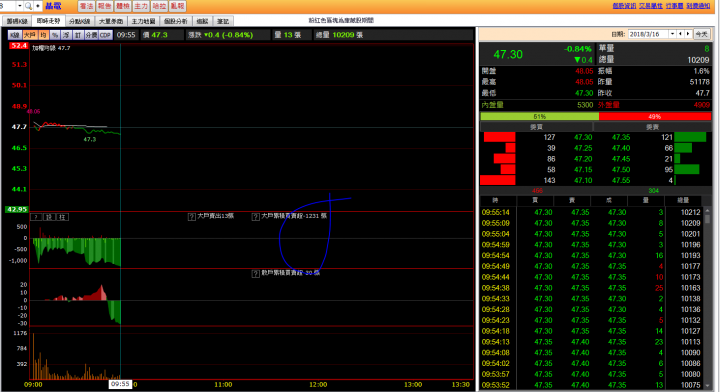Click the 總量 10209 張 header value
Screen dimensions: 720x392
coord(339,35)
